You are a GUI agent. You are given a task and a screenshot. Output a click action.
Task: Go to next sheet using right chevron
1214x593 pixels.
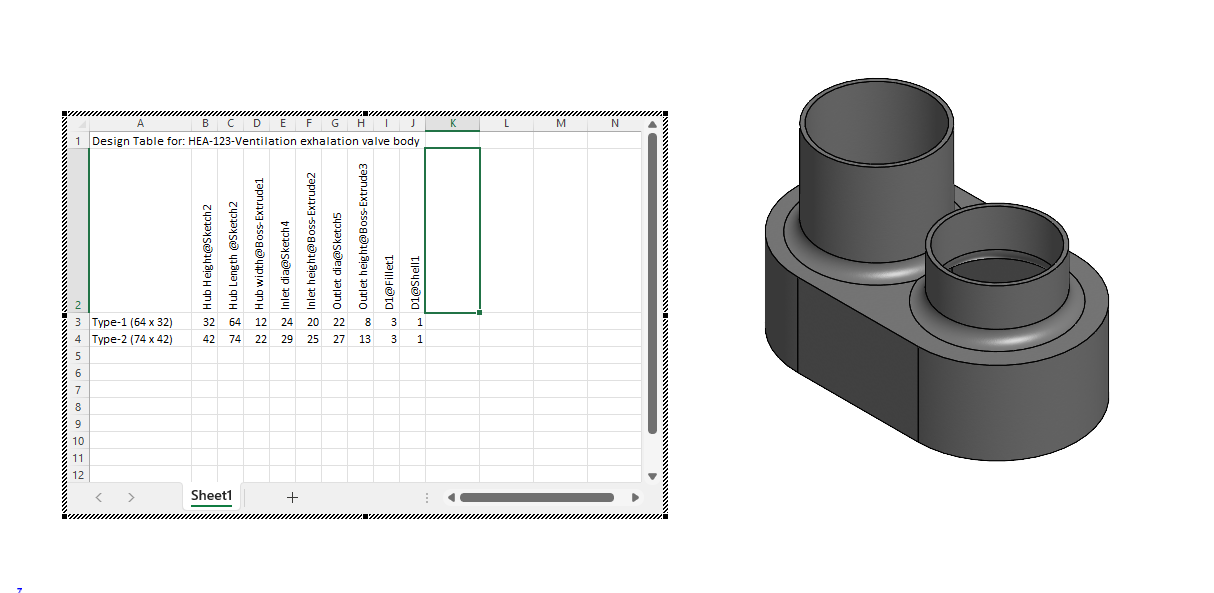pyautogui.click(x=131, y=497)
